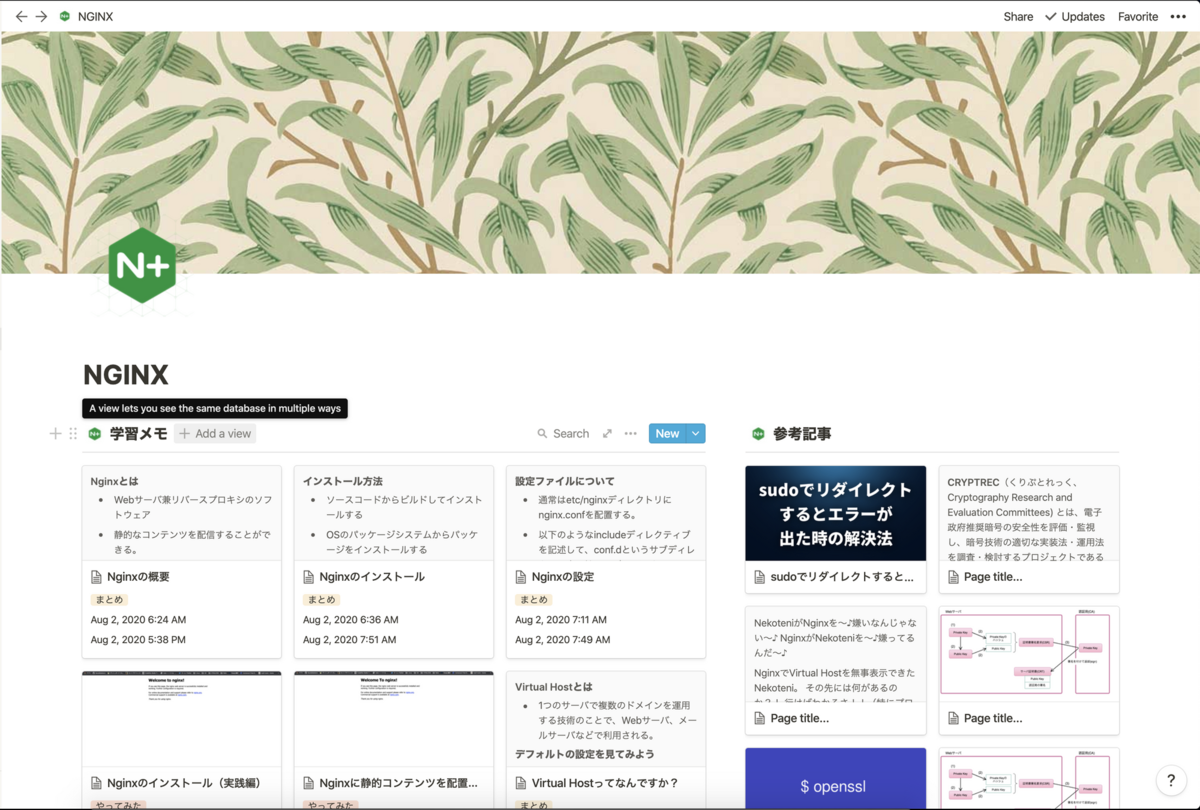Click the six-dot drag handle
1200x810 pixels.
tap(73, 433)
